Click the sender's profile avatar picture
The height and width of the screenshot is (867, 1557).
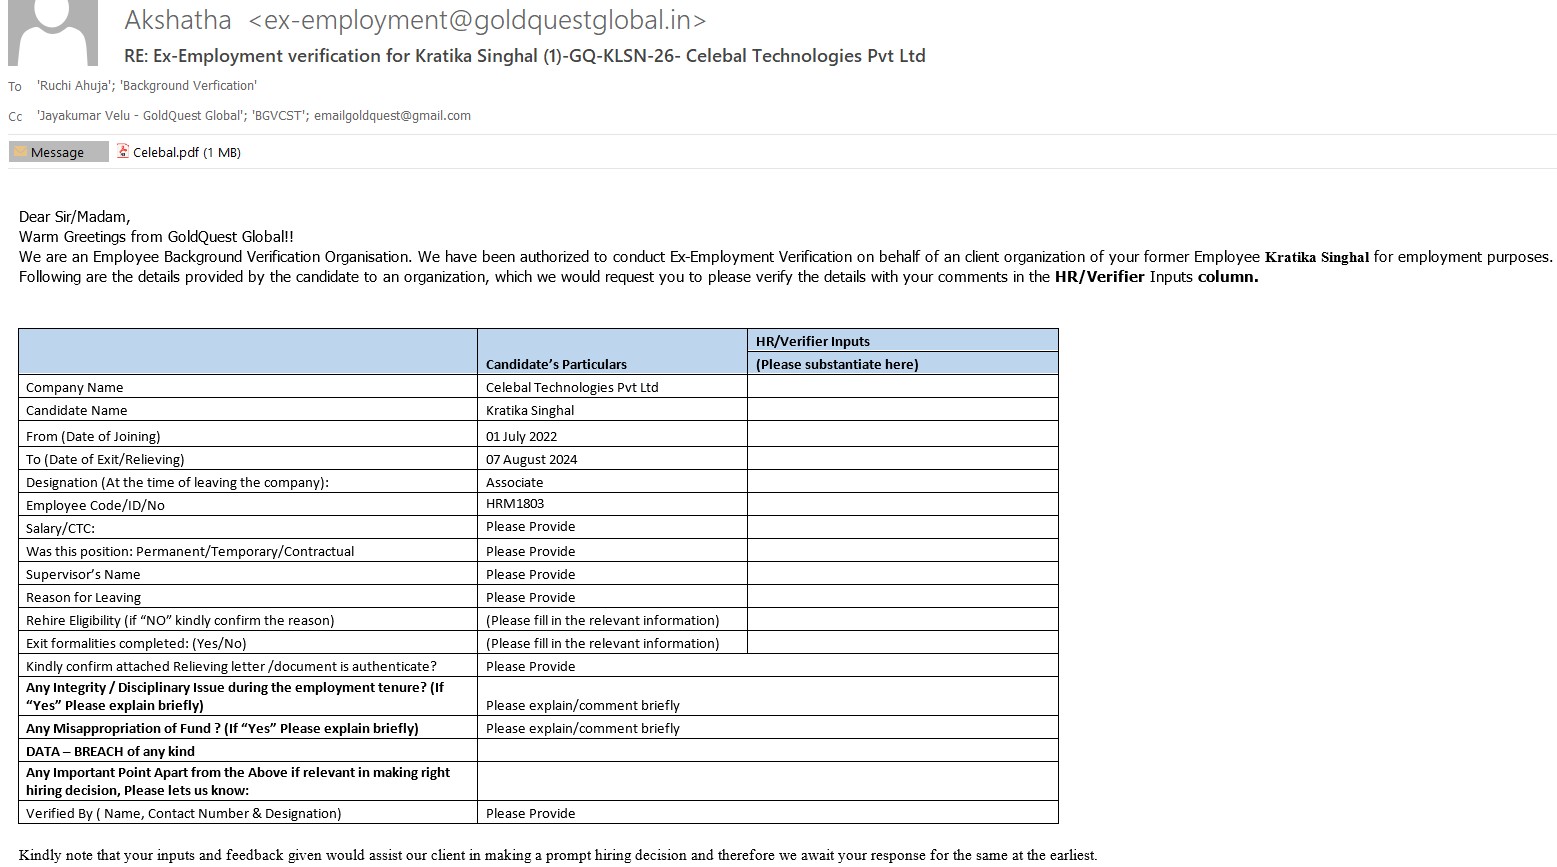tap(53, 32)
